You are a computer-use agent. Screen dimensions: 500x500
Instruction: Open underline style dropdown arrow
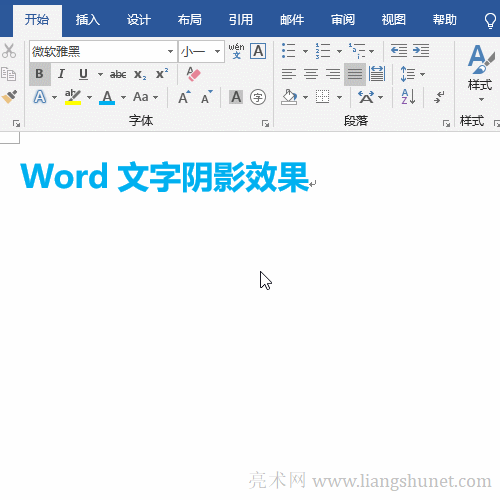click(100, 74)
